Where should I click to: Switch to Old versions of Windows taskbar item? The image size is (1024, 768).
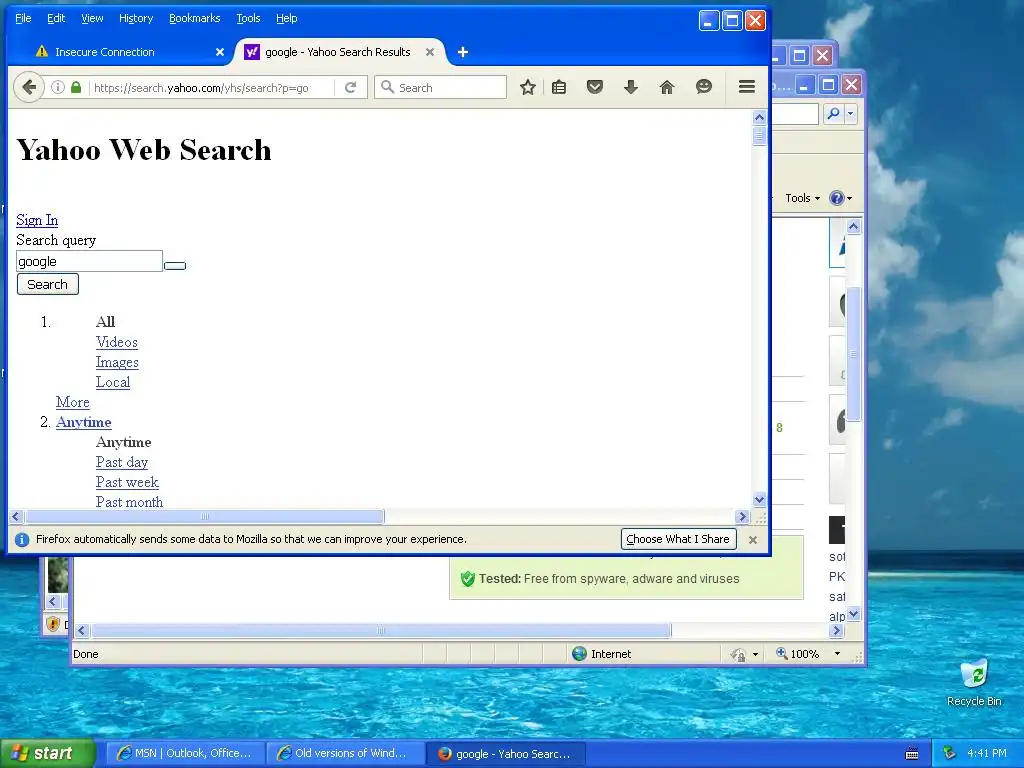(x=345, y=753)
